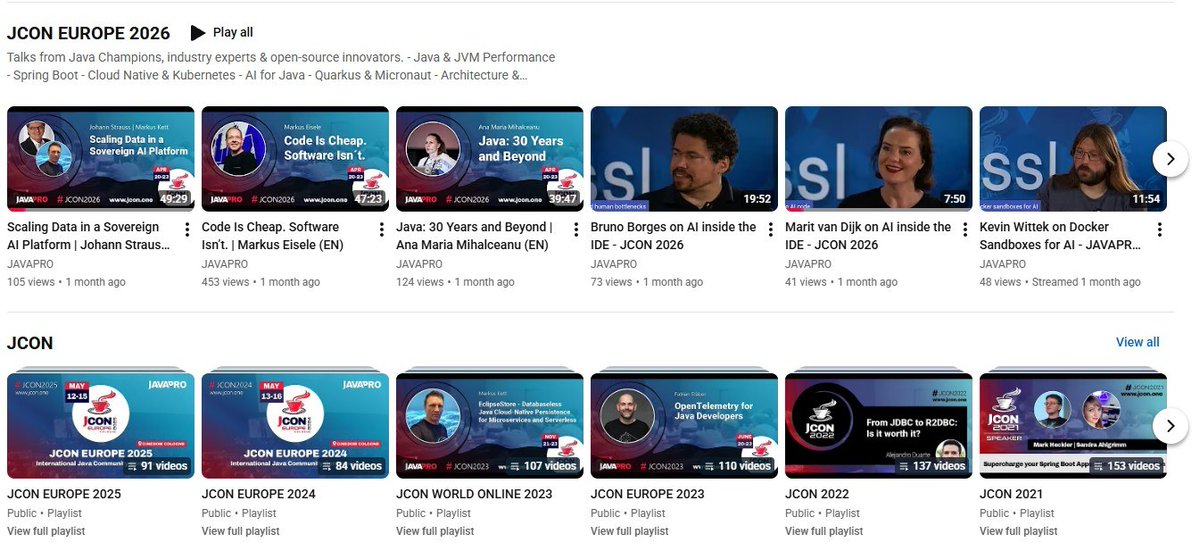This screenshot has height=559, width=1200.
Task: Open more options for Bruno Borges video
Action: pyautogui.click(x=770, y=229)
